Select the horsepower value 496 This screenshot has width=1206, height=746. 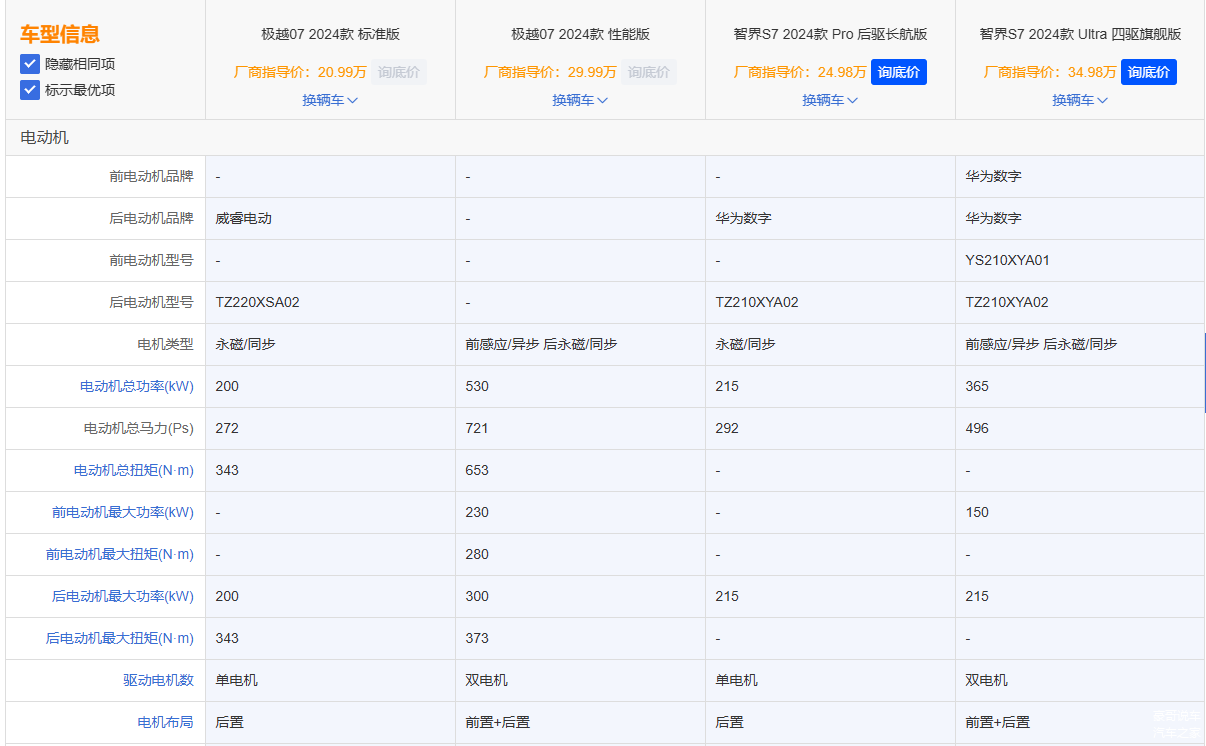[977, 428]
